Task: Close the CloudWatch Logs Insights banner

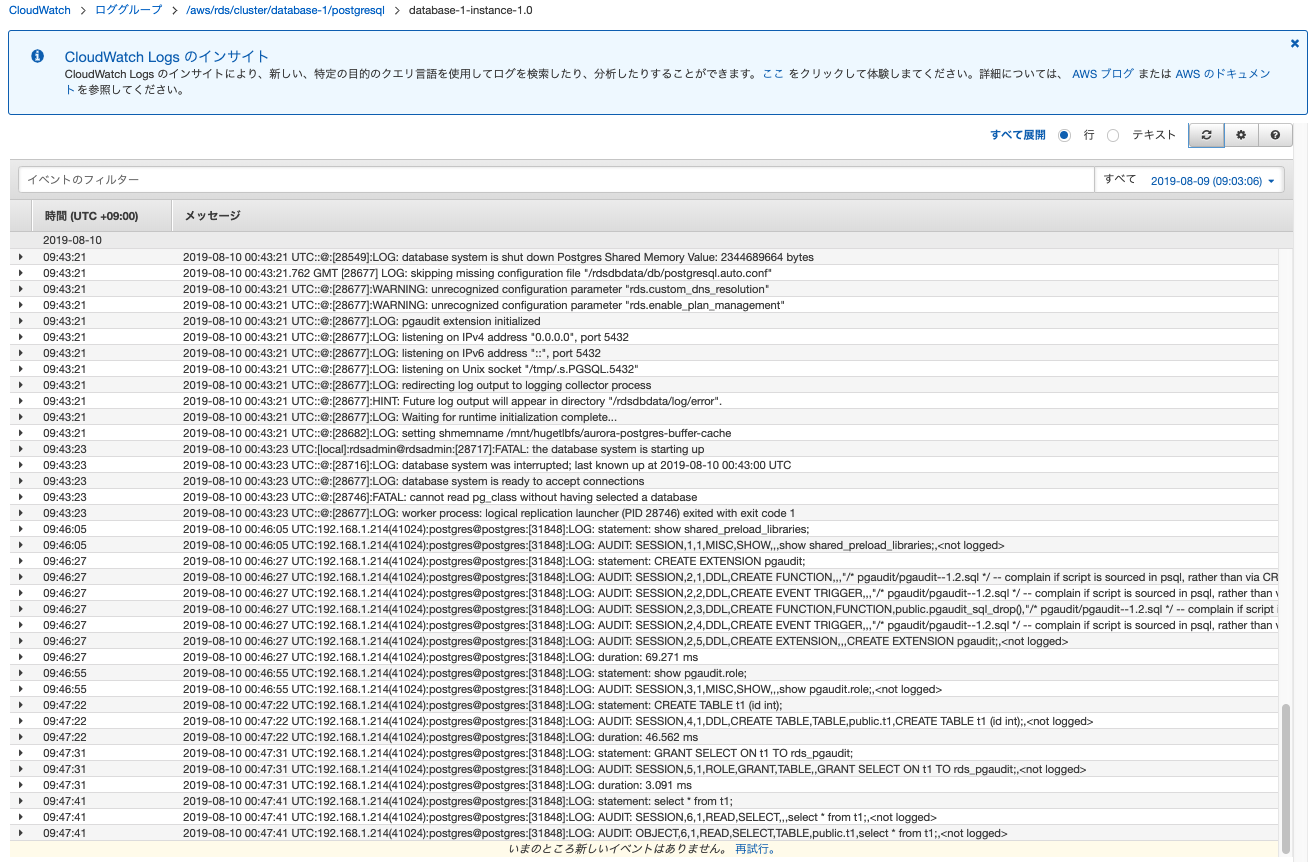Action: tap(1295, 43)
